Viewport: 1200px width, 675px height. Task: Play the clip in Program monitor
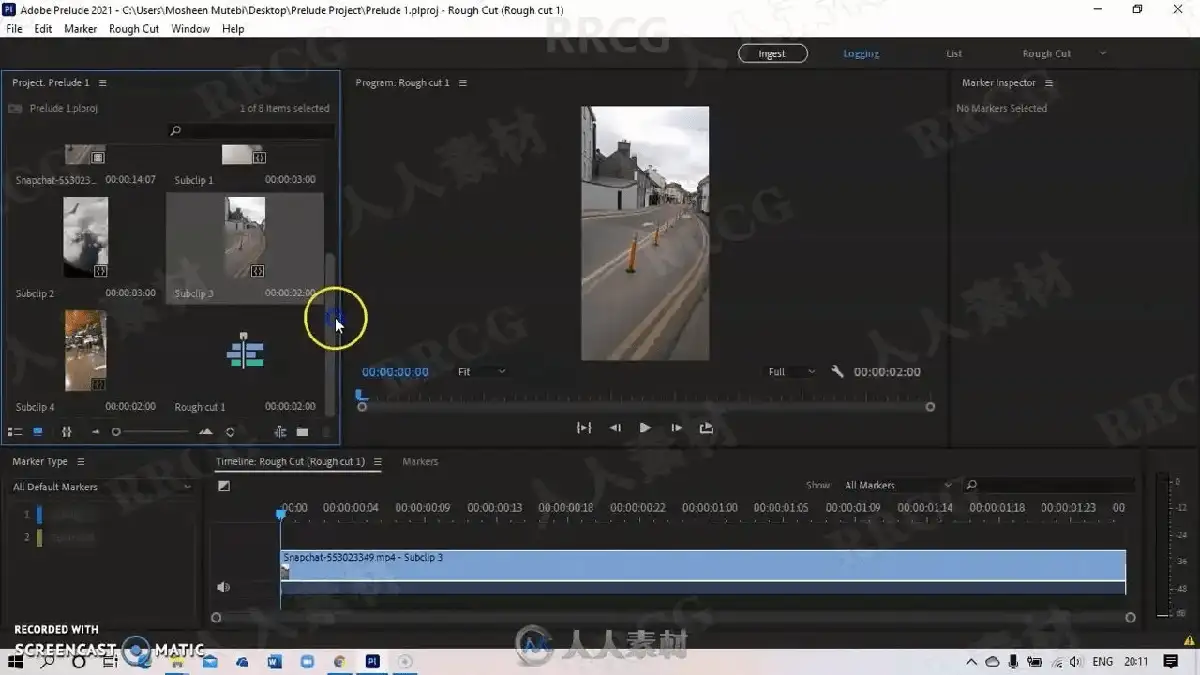(x=645, y=428)
